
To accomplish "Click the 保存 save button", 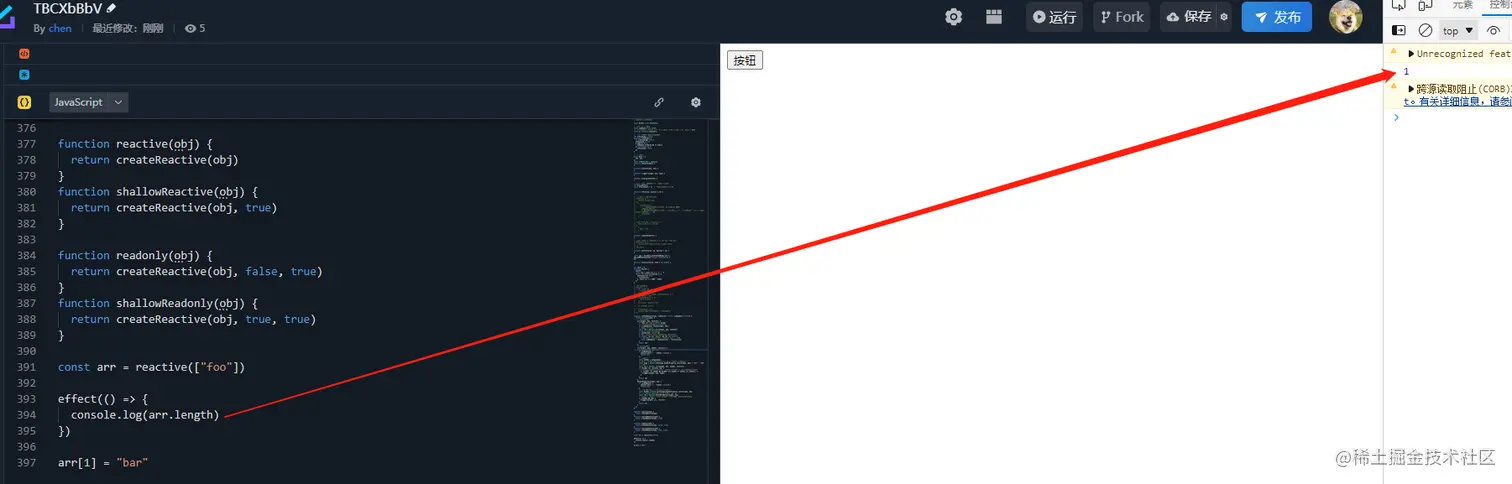I will (1189, 17).
